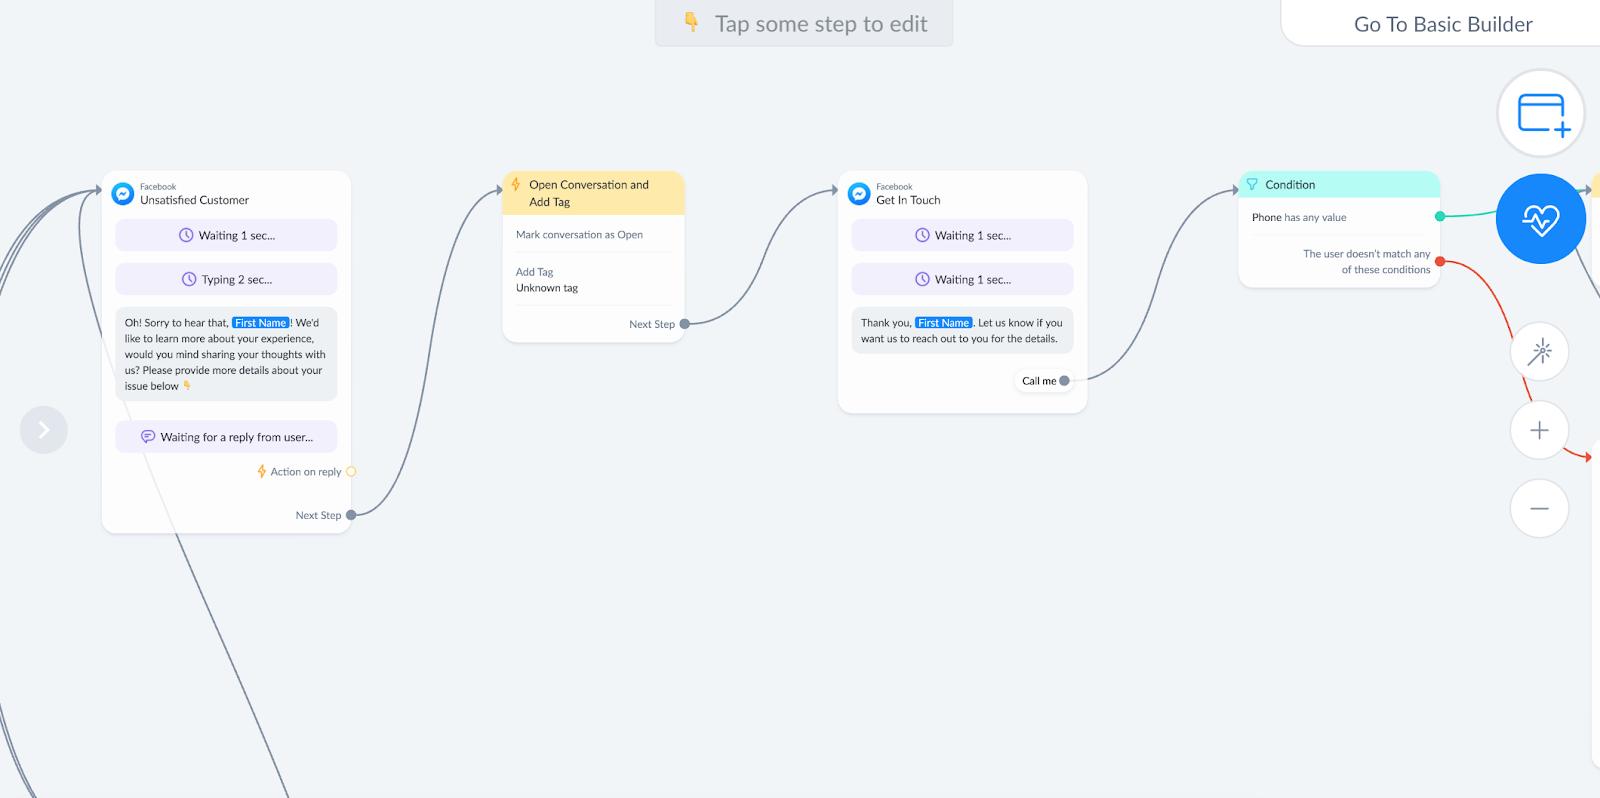This screenshot has height=798, width=1600.
Task: Open the Go To Basic Builder button
Action: click(1442, 24)
